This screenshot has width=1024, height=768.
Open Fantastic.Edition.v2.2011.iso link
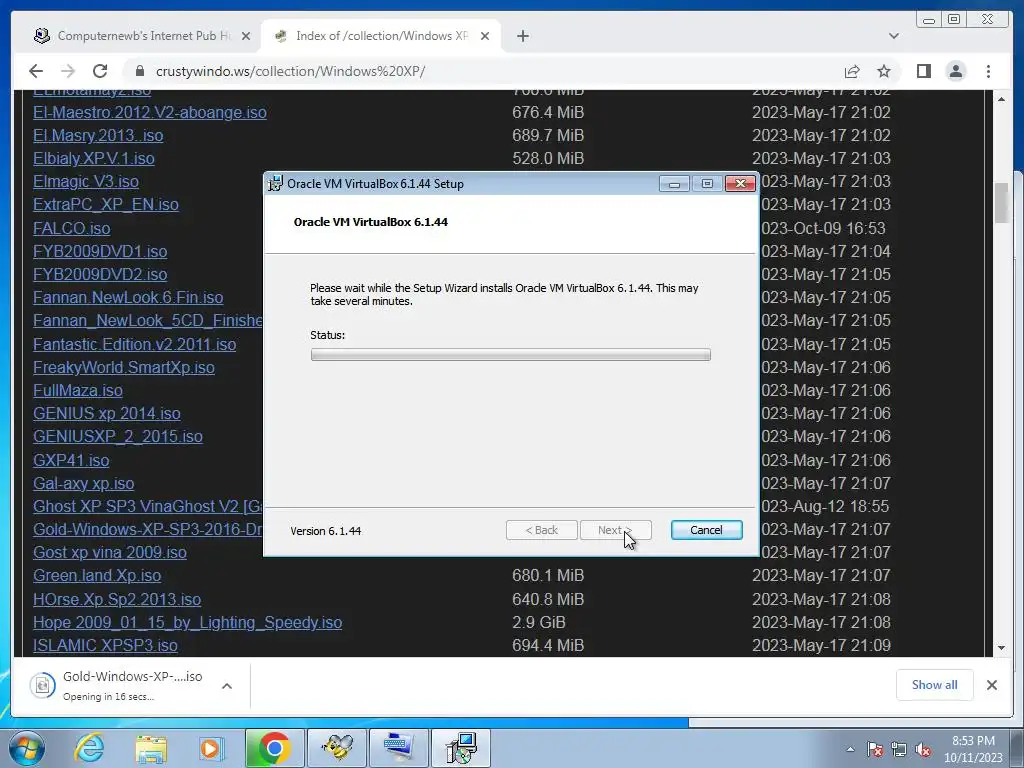[x=135, y=344]
